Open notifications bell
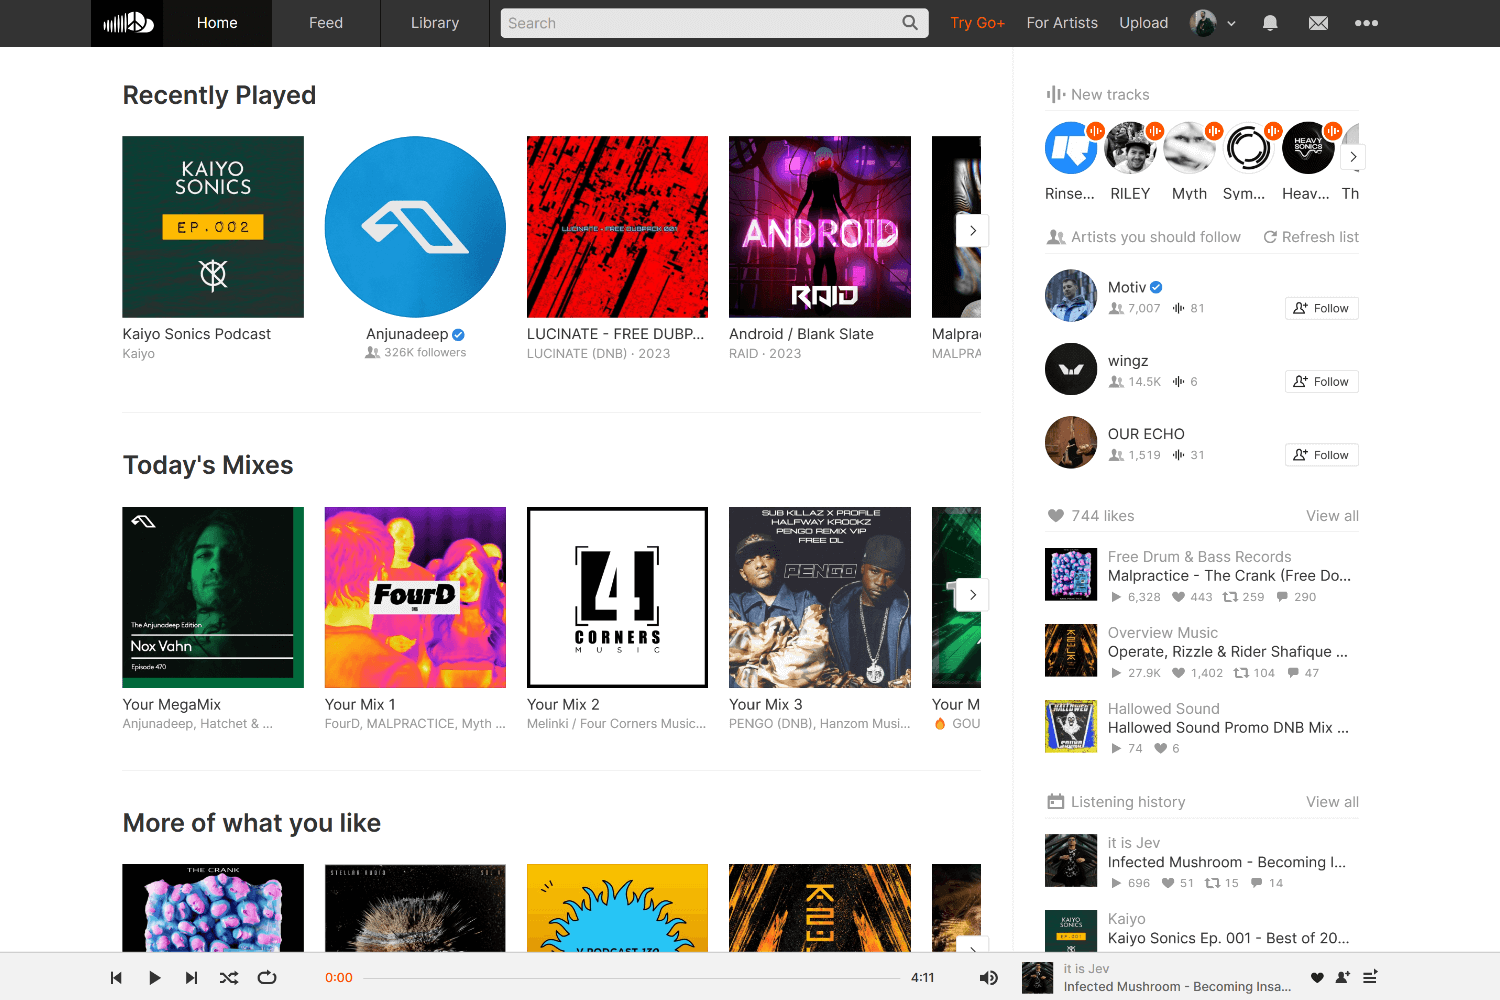This screenshot has height=1000, width=1500. point(1270,23)
